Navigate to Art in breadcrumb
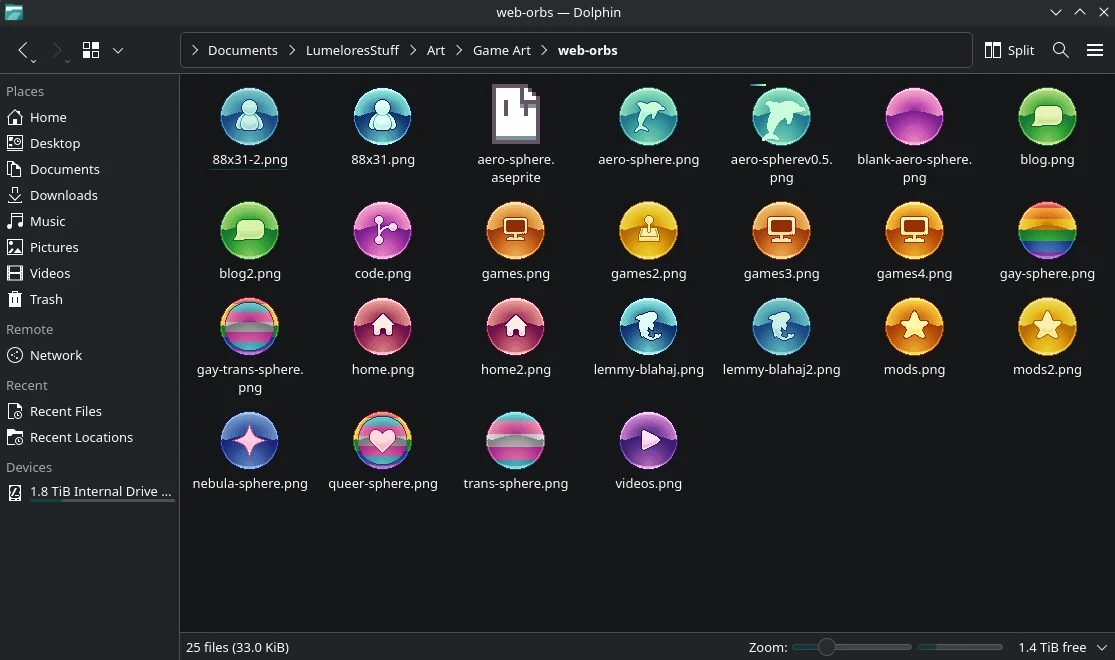The width and height of the screenshot is (1115, 660). [436, 50]
